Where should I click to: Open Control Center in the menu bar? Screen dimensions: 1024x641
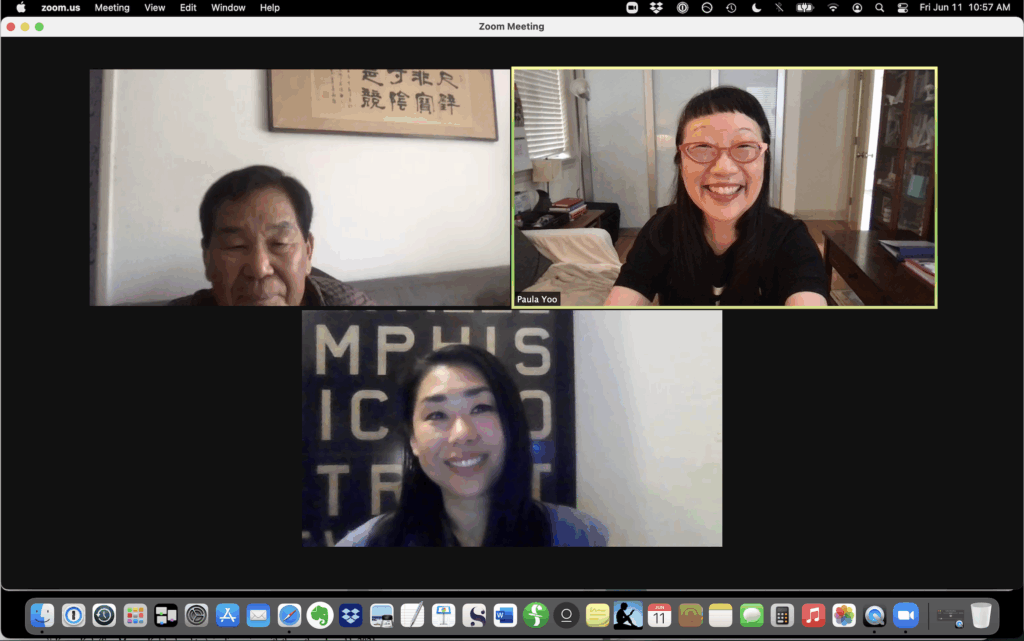click(x=903, y=7)
